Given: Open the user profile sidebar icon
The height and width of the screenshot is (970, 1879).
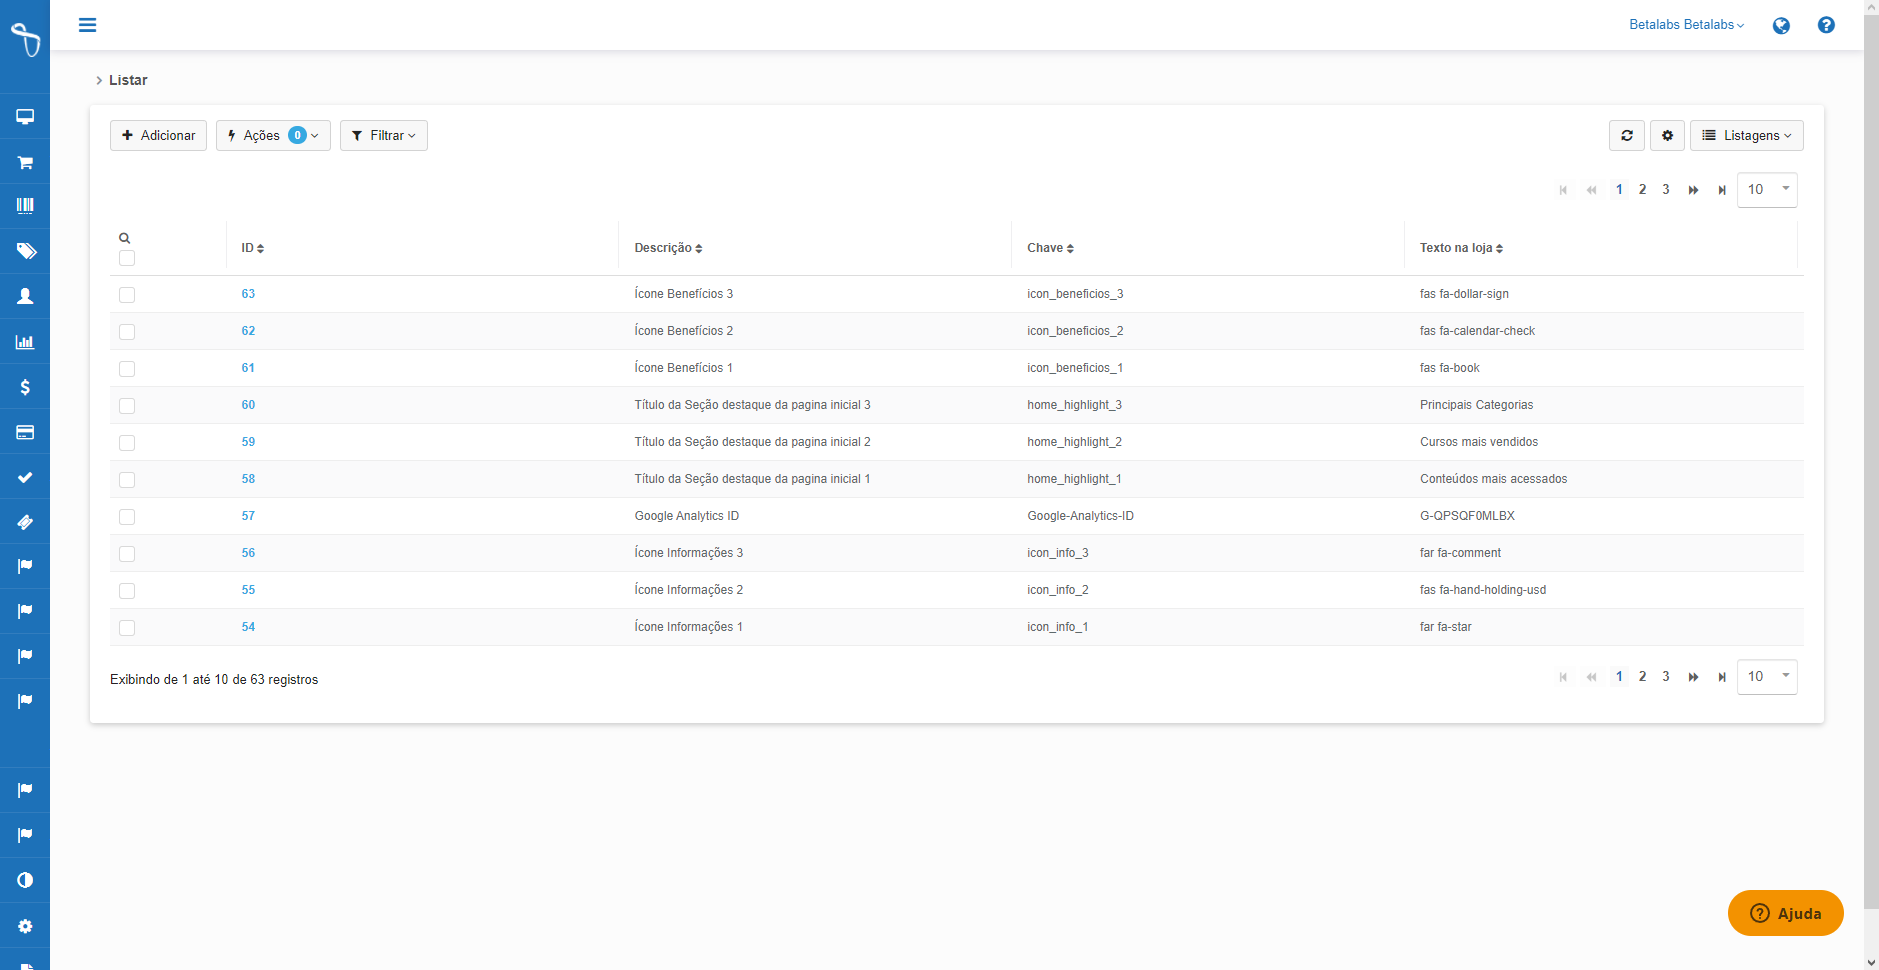Looking at the screenshot, I should coord(25,296).
